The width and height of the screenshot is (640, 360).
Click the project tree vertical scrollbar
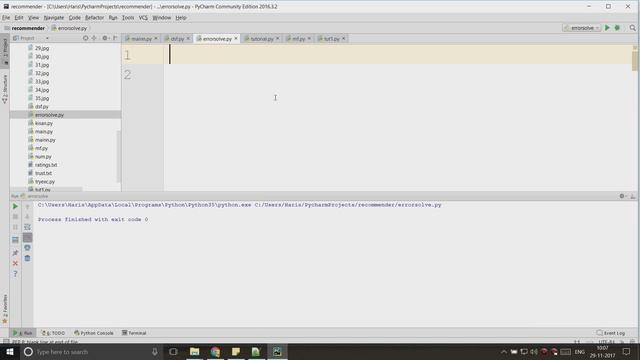point(119,156)
